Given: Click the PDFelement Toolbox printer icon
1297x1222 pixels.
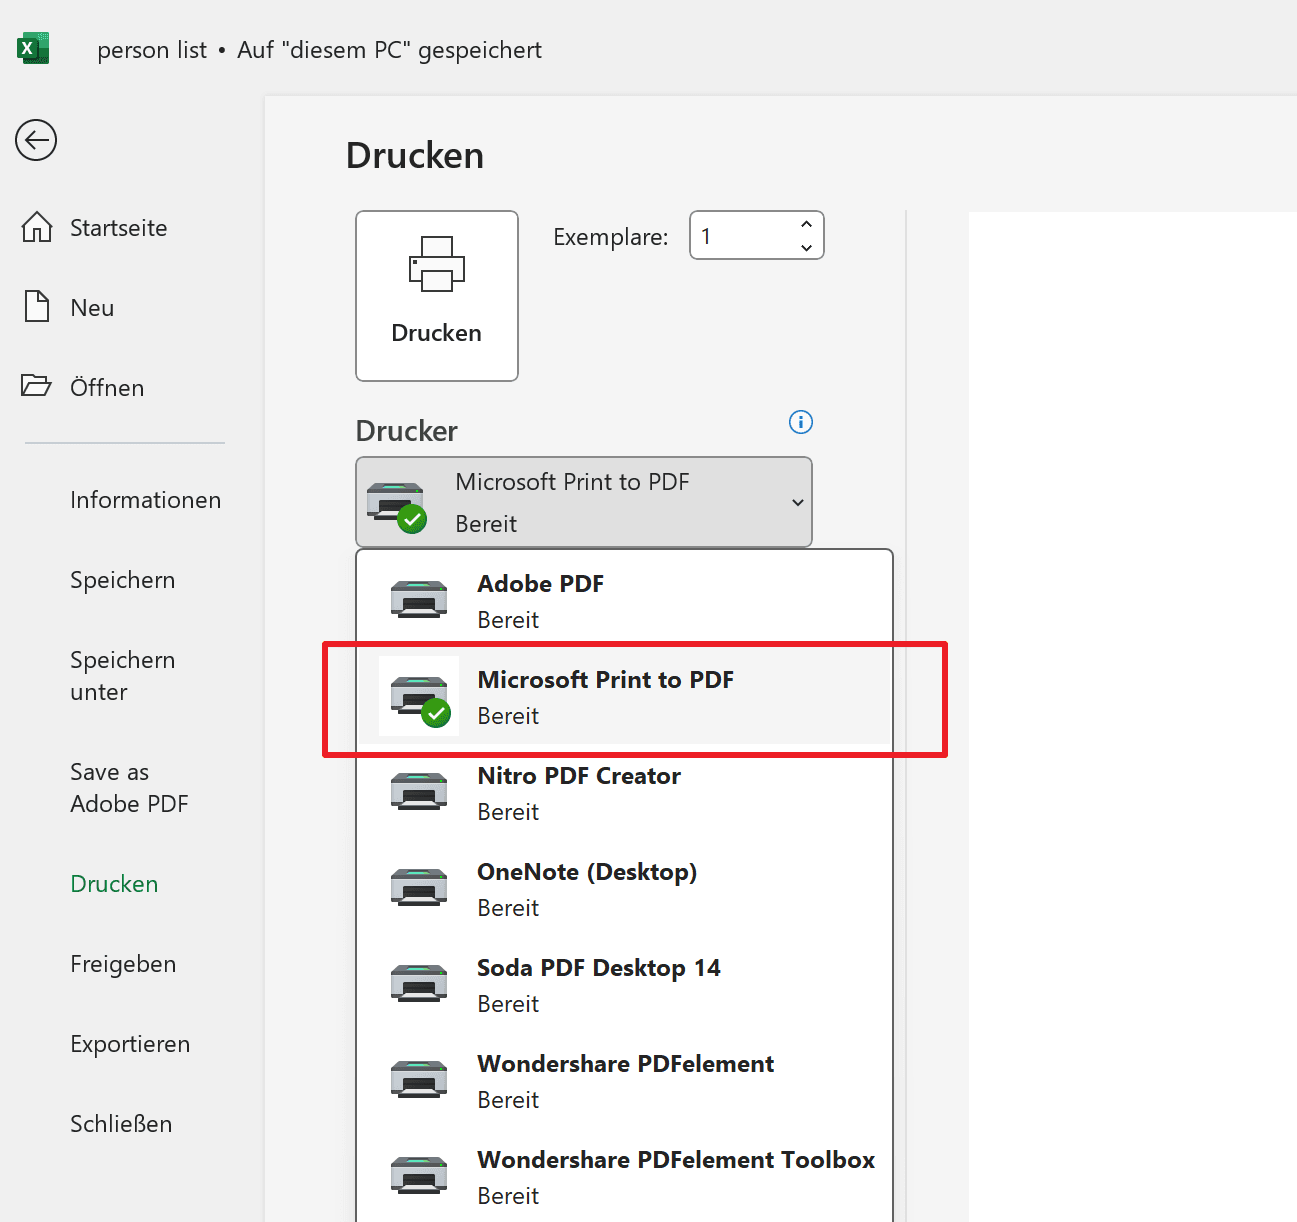Looking at the screenshot, I should (419, 1174).
